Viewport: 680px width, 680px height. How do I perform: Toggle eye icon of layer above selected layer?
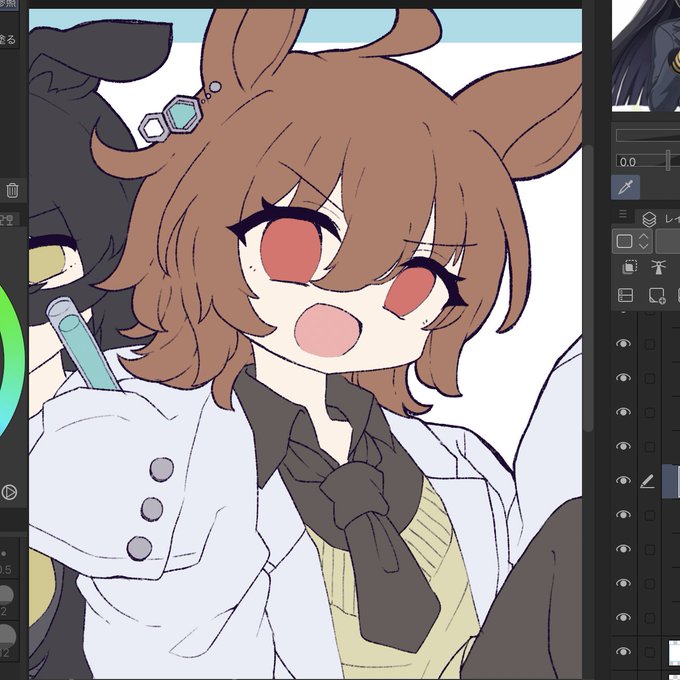click(623, 446)
